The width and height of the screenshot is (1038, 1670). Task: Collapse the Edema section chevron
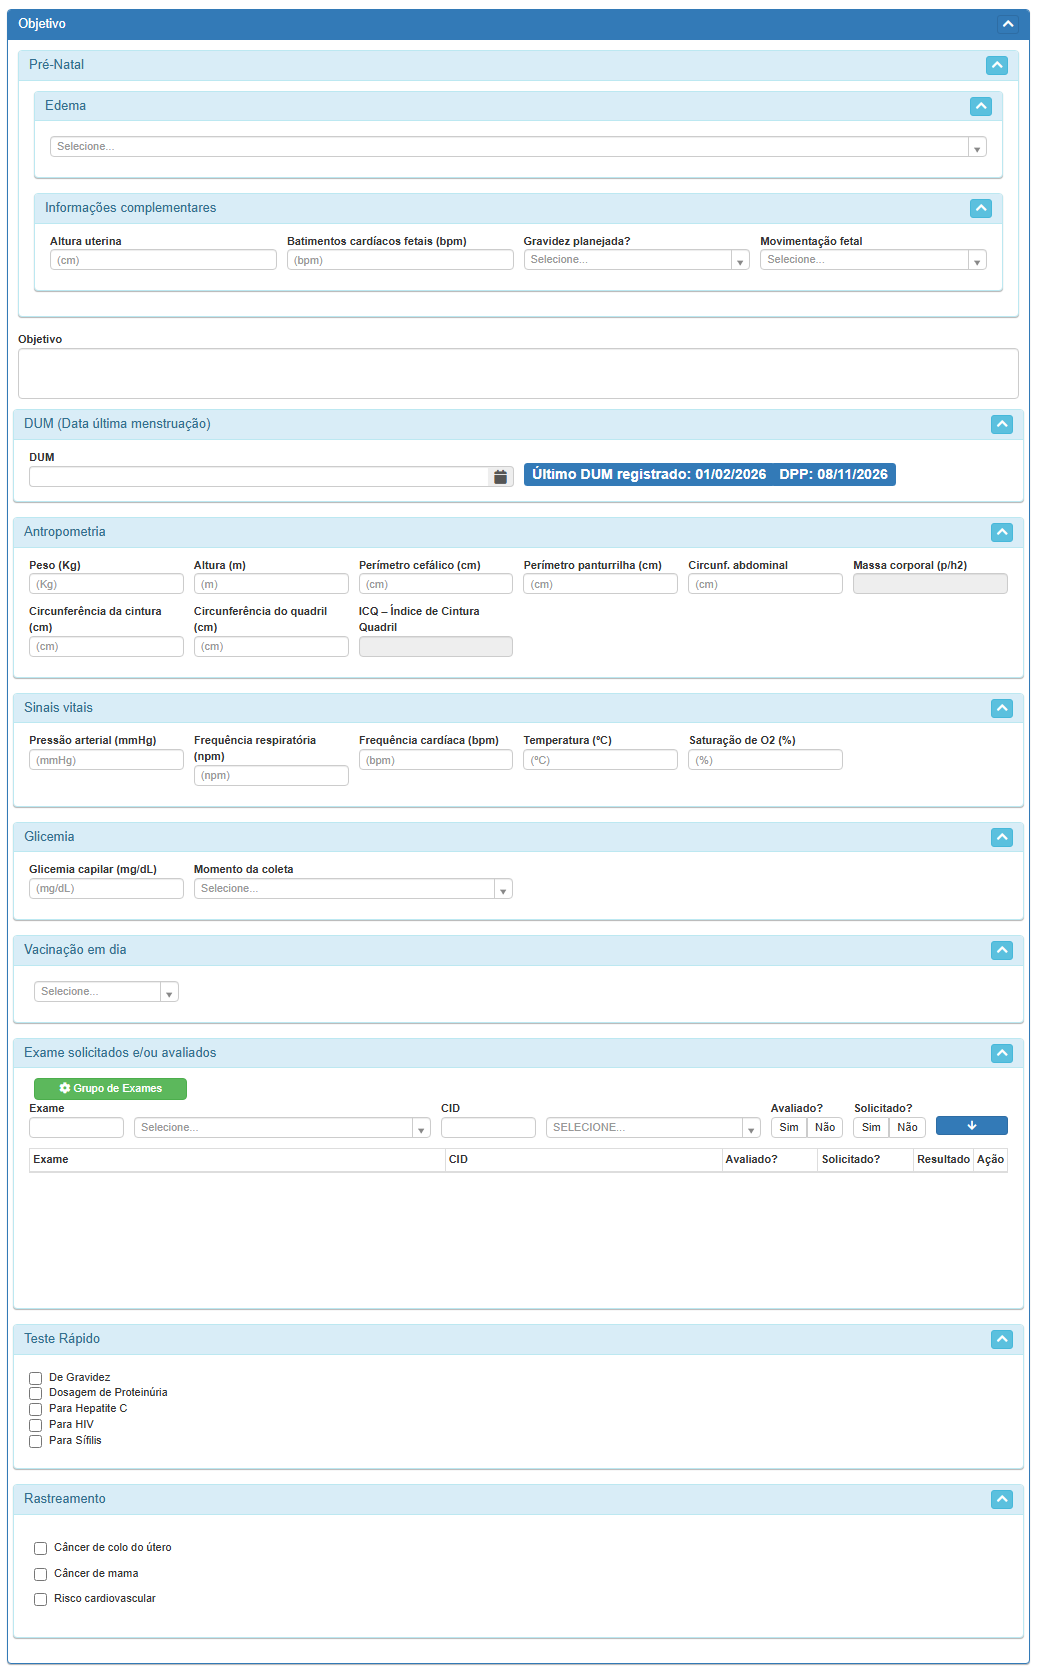(x=980, y=106)
